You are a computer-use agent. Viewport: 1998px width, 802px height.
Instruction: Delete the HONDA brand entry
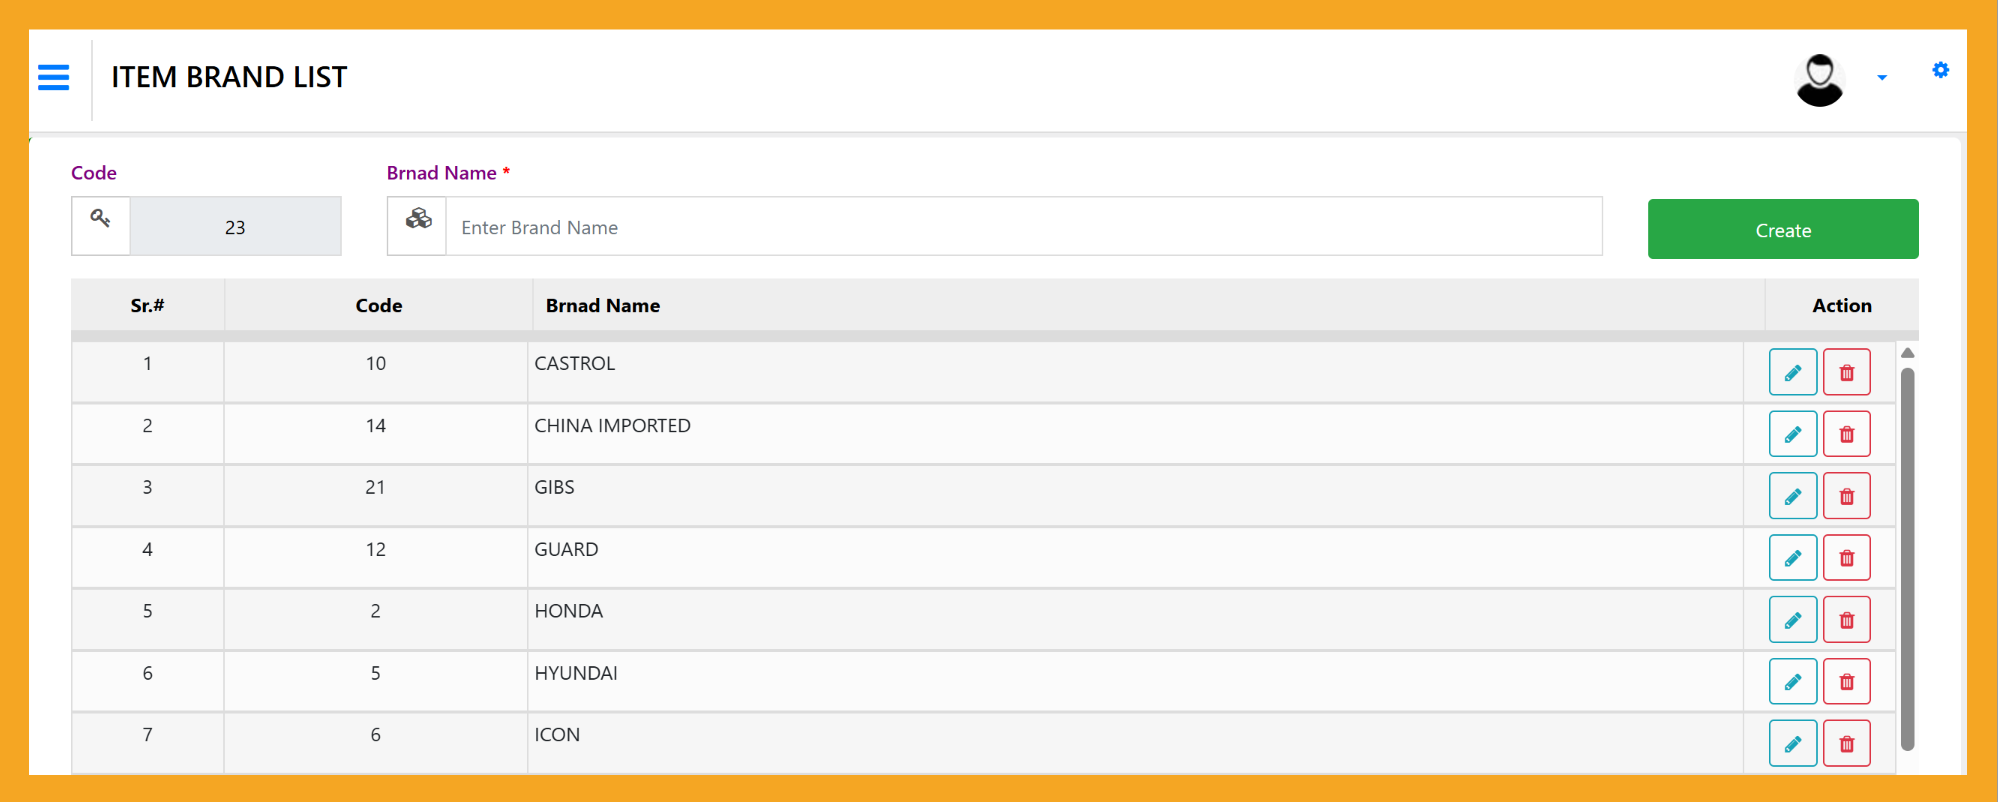tap(1846, 621)
